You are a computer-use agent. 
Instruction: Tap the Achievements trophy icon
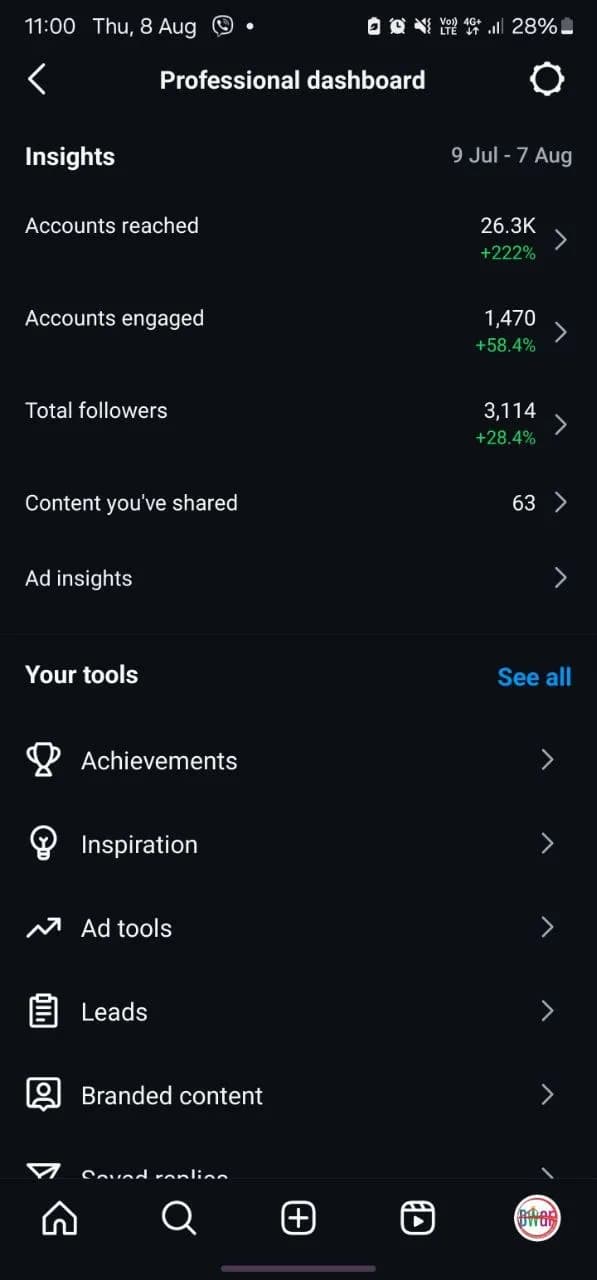pyautogui.click(x=43, y=760)
